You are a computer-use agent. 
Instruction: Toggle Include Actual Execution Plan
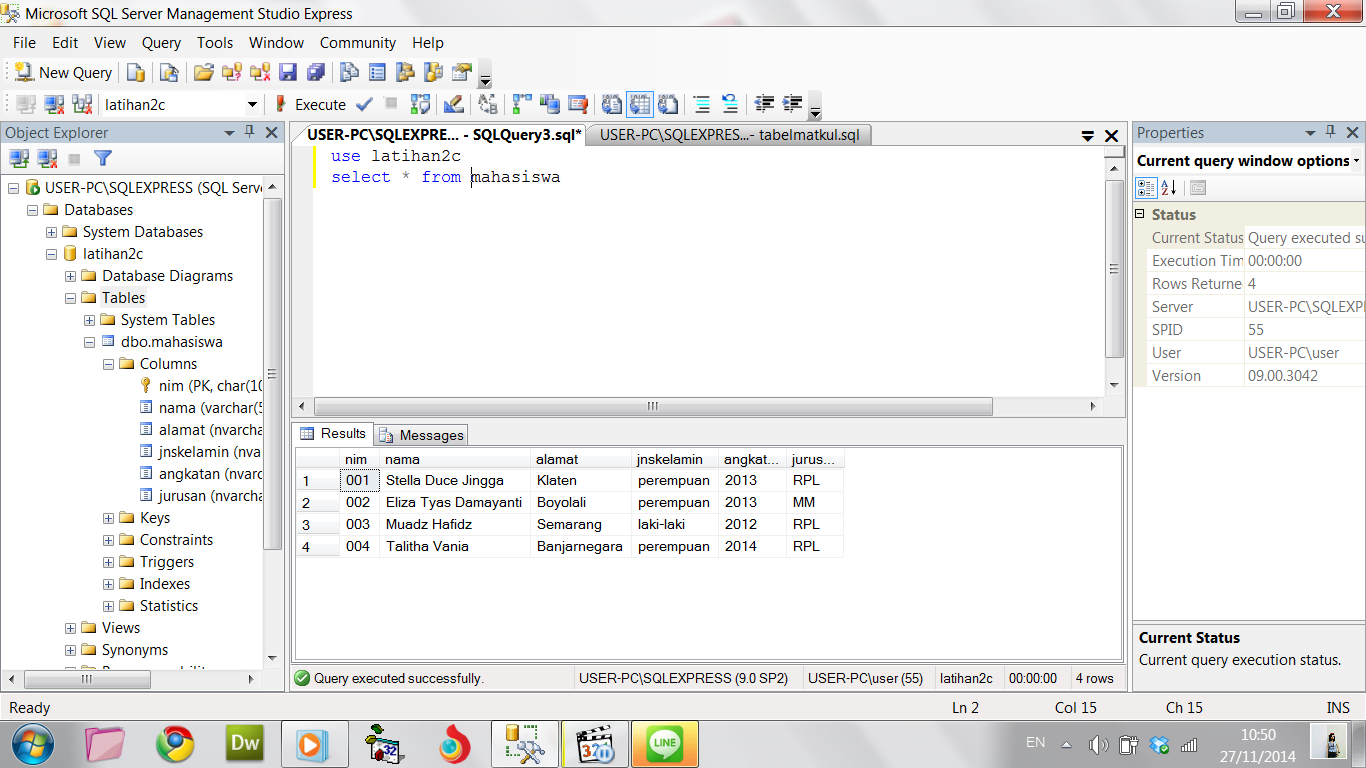[521, 104]
